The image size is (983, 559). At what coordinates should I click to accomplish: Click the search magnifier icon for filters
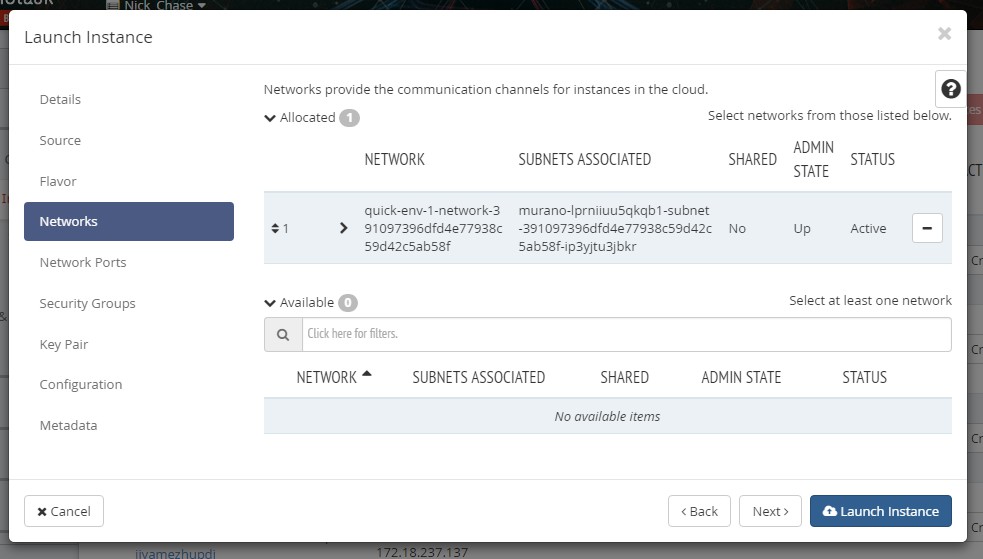283,335
